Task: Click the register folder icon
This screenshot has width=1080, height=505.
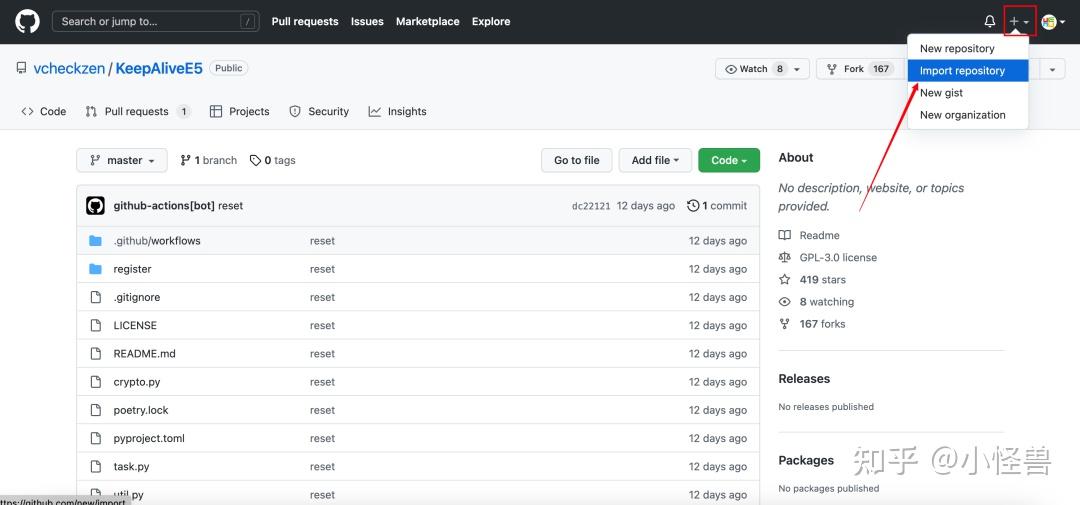Action: point(96,269)
